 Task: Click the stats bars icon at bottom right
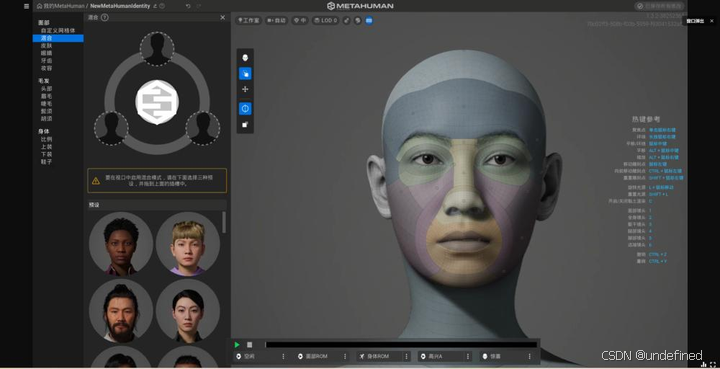pyautogui.click(x=703, y=364)
